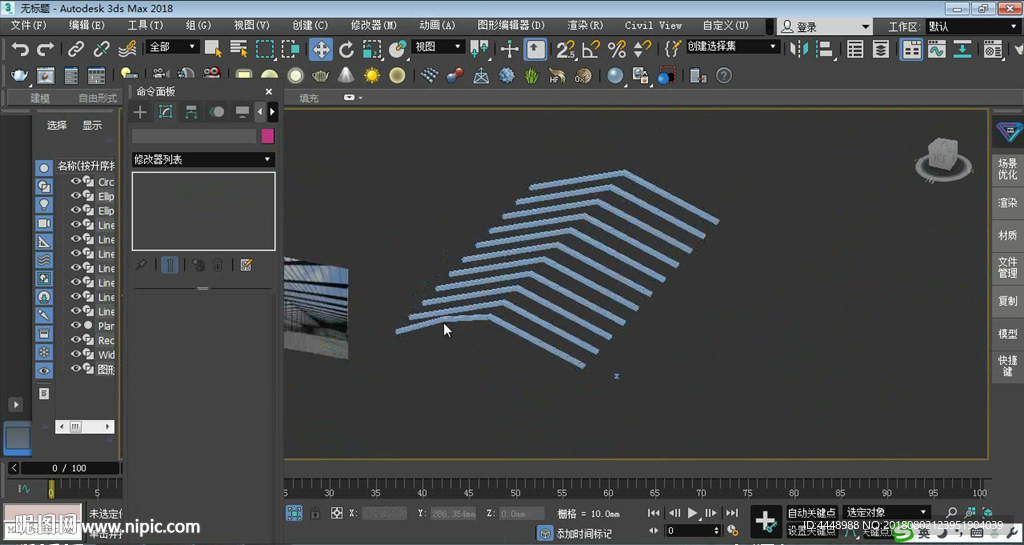The image size is (1024, 545).
Task: Activate the Select Object tool
Action: (213, 49)
